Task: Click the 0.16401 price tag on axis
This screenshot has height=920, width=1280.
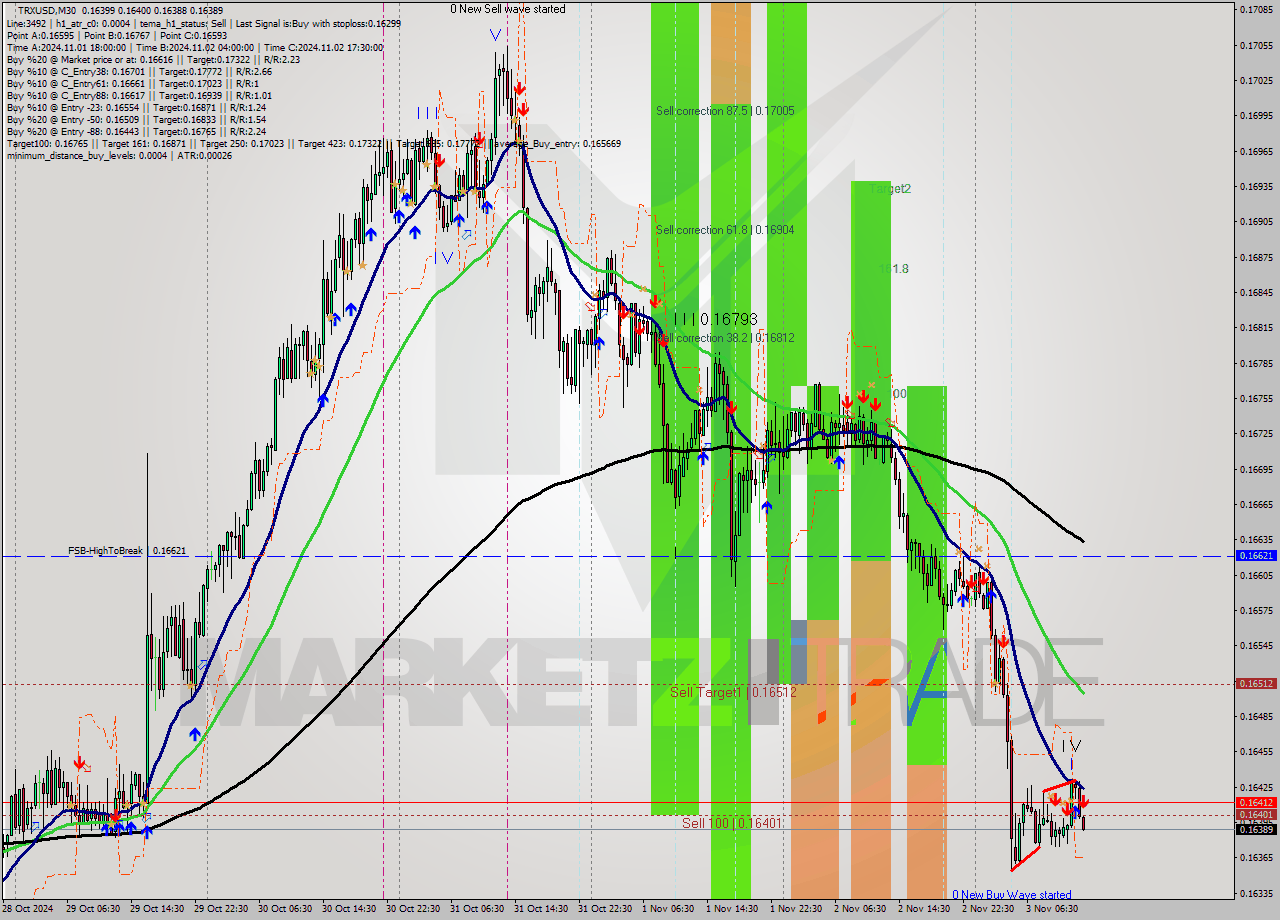Action: [1257, 815]
